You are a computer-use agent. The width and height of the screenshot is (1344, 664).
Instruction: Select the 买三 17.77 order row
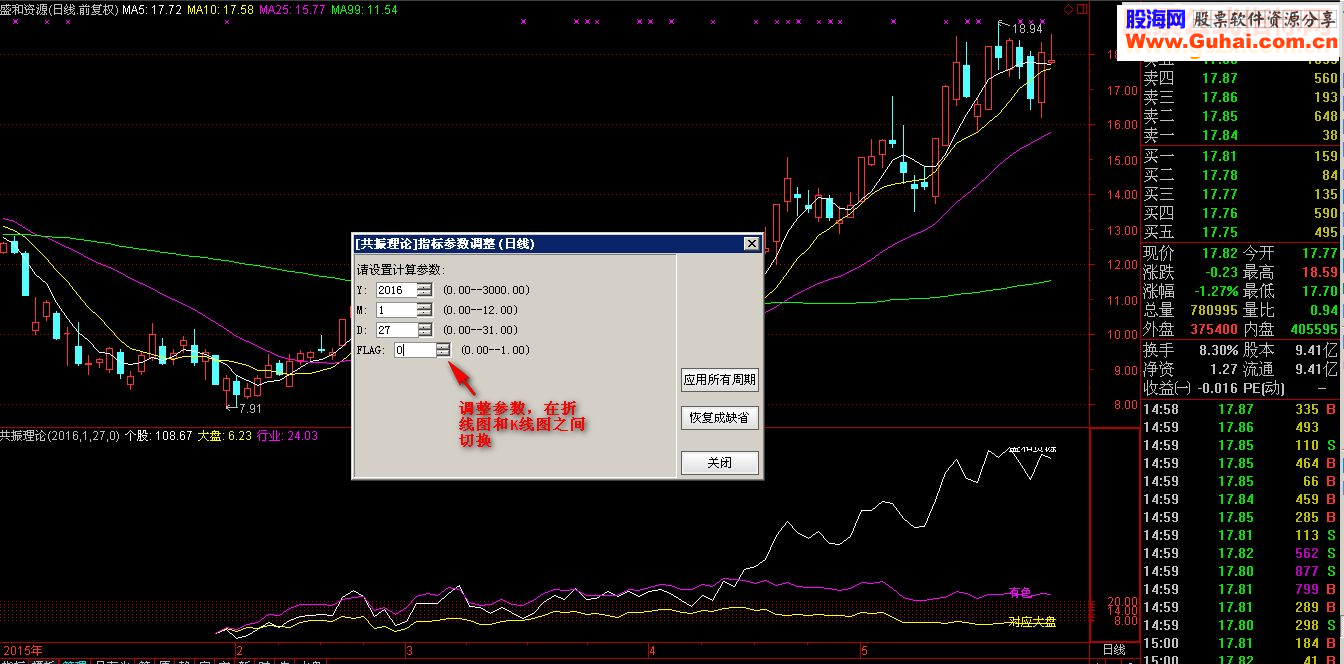[x=1240, y=194]
